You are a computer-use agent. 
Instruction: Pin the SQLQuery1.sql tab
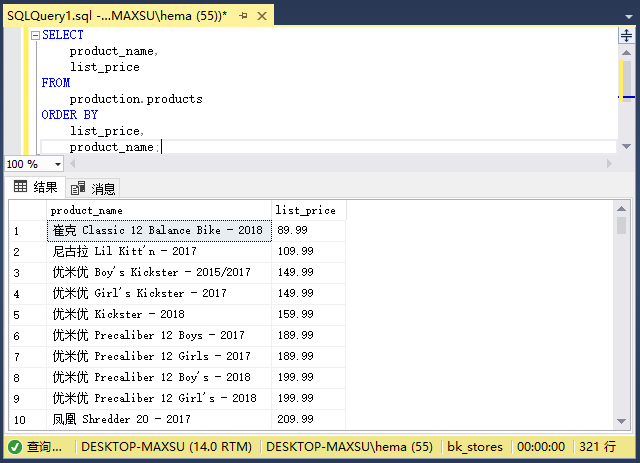tap(243, 16)
